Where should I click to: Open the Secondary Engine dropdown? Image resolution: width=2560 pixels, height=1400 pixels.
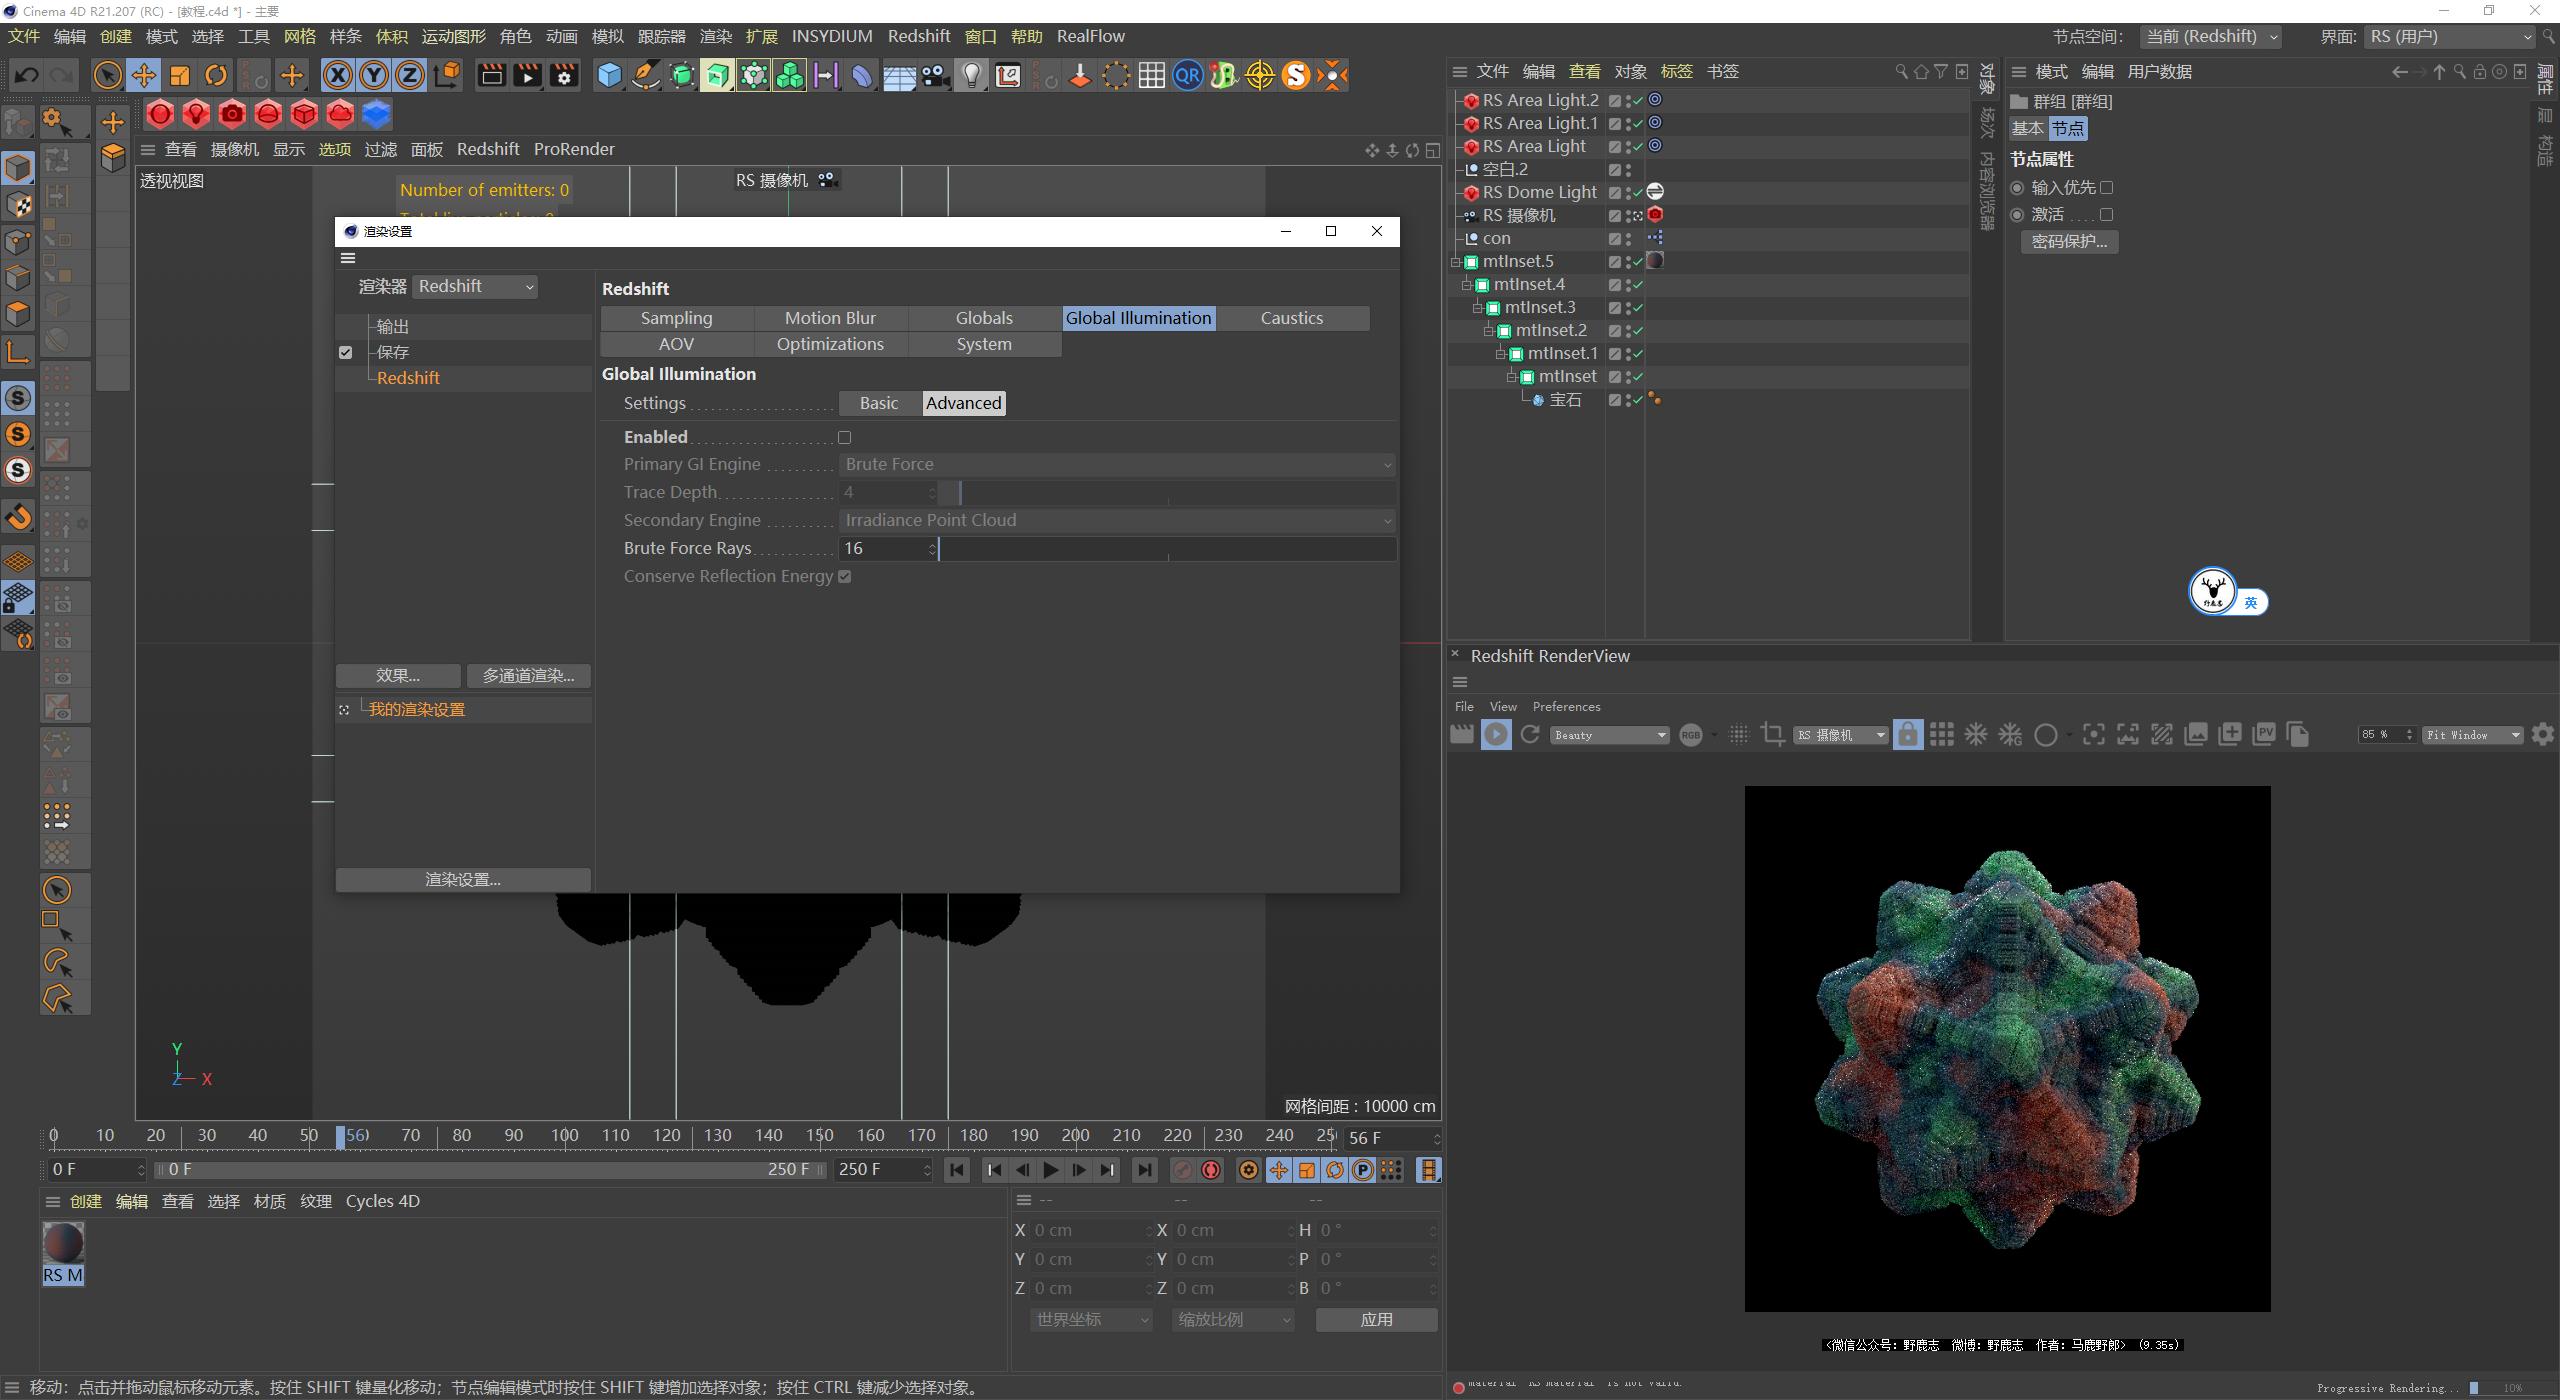point(1117,520)
